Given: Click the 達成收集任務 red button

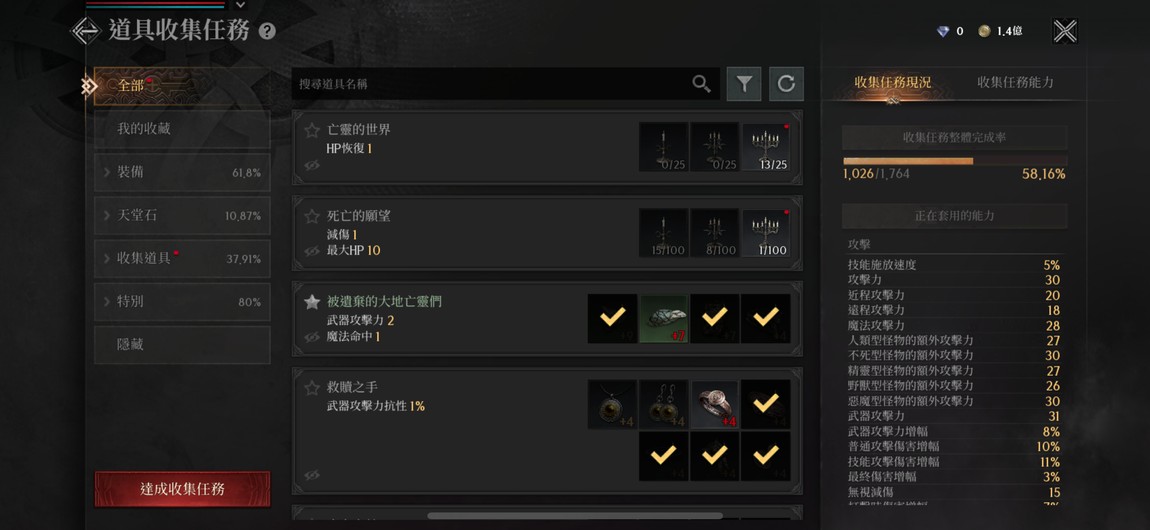Looking at the screenshot, I should (x=183, y=489).
